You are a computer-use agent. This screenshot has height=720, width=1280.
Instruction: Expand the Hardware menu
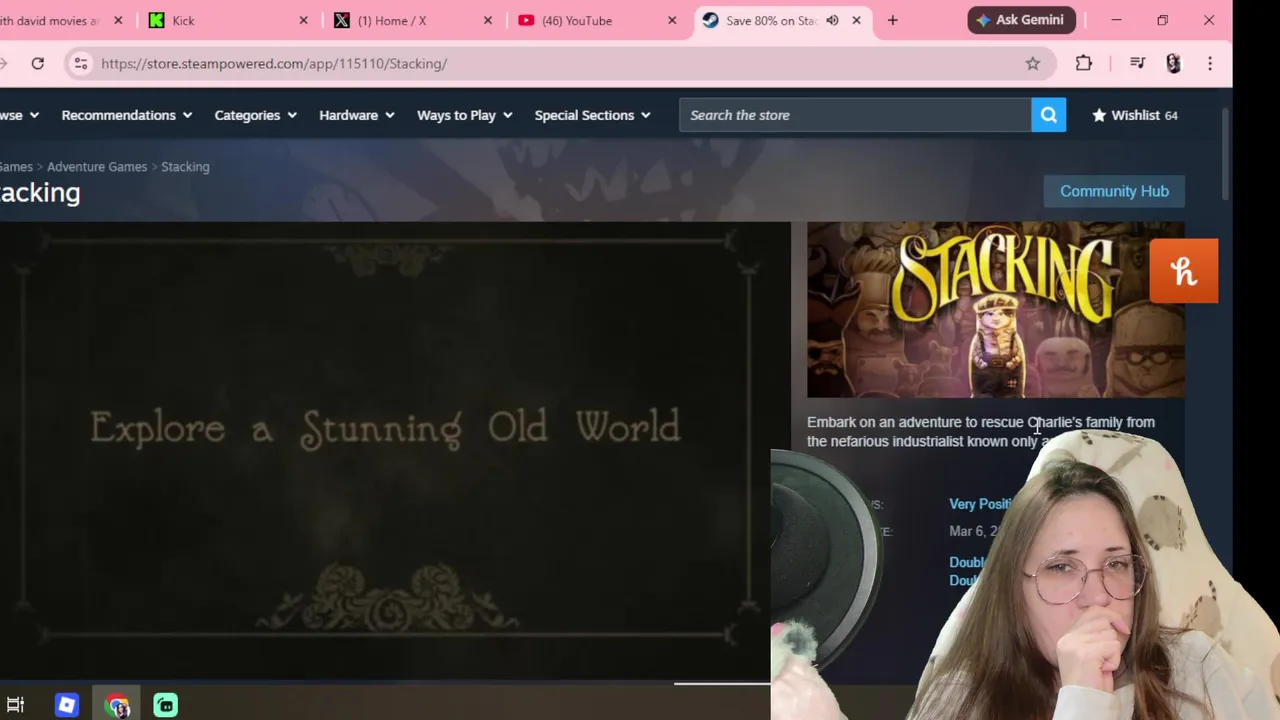[x=356, y=115]
